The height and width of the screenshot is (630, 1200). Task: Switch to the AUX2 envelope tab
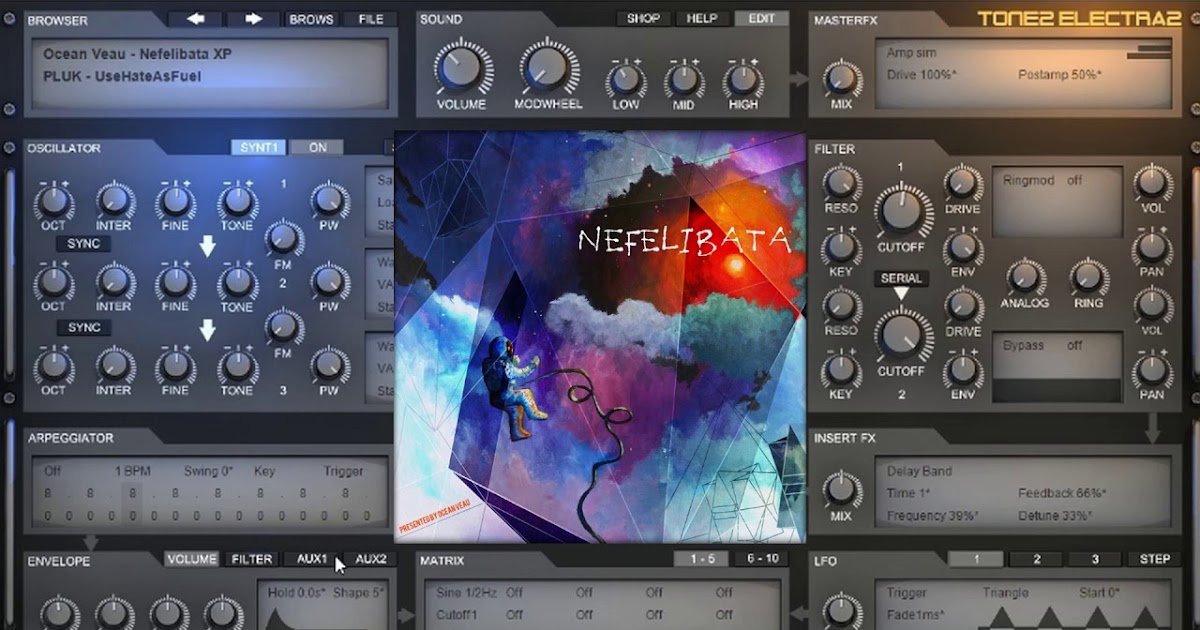pos(371,559)
